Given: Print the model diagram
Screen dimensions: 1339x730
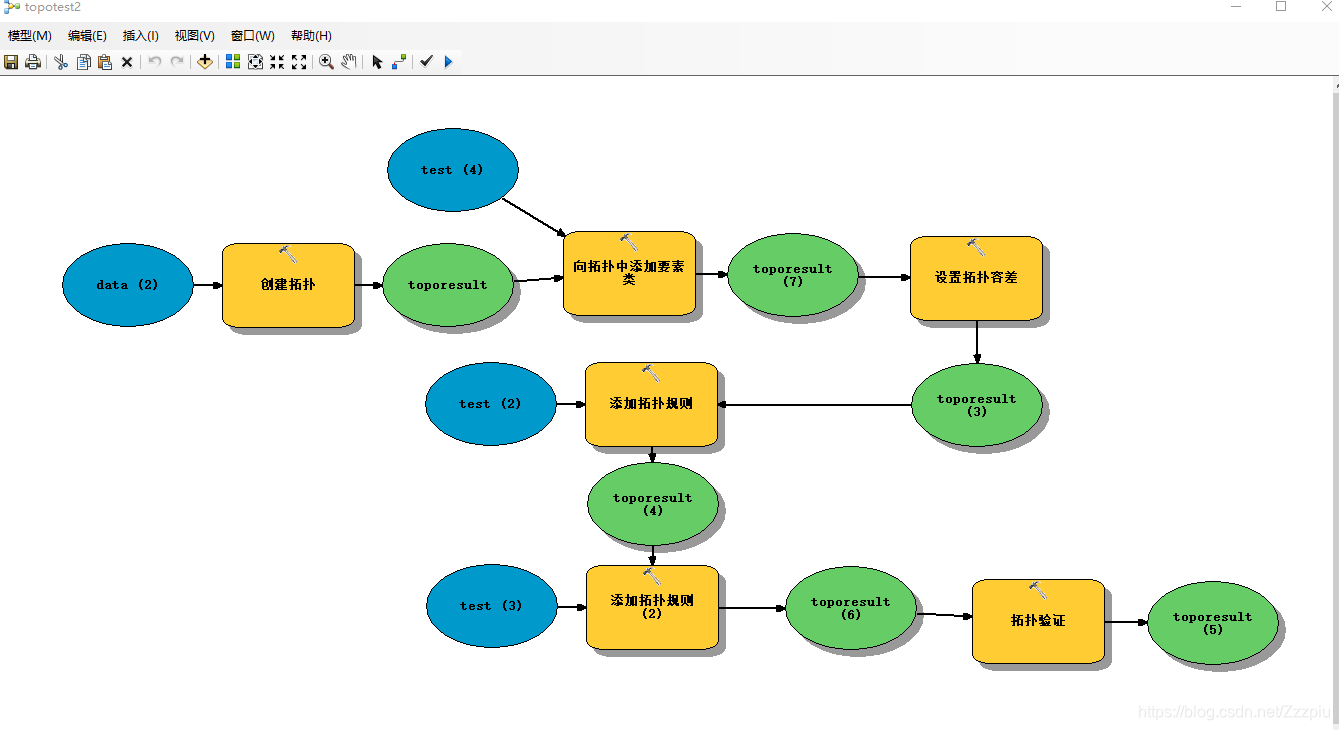Looking at the screenshot, I should point(33,62).
